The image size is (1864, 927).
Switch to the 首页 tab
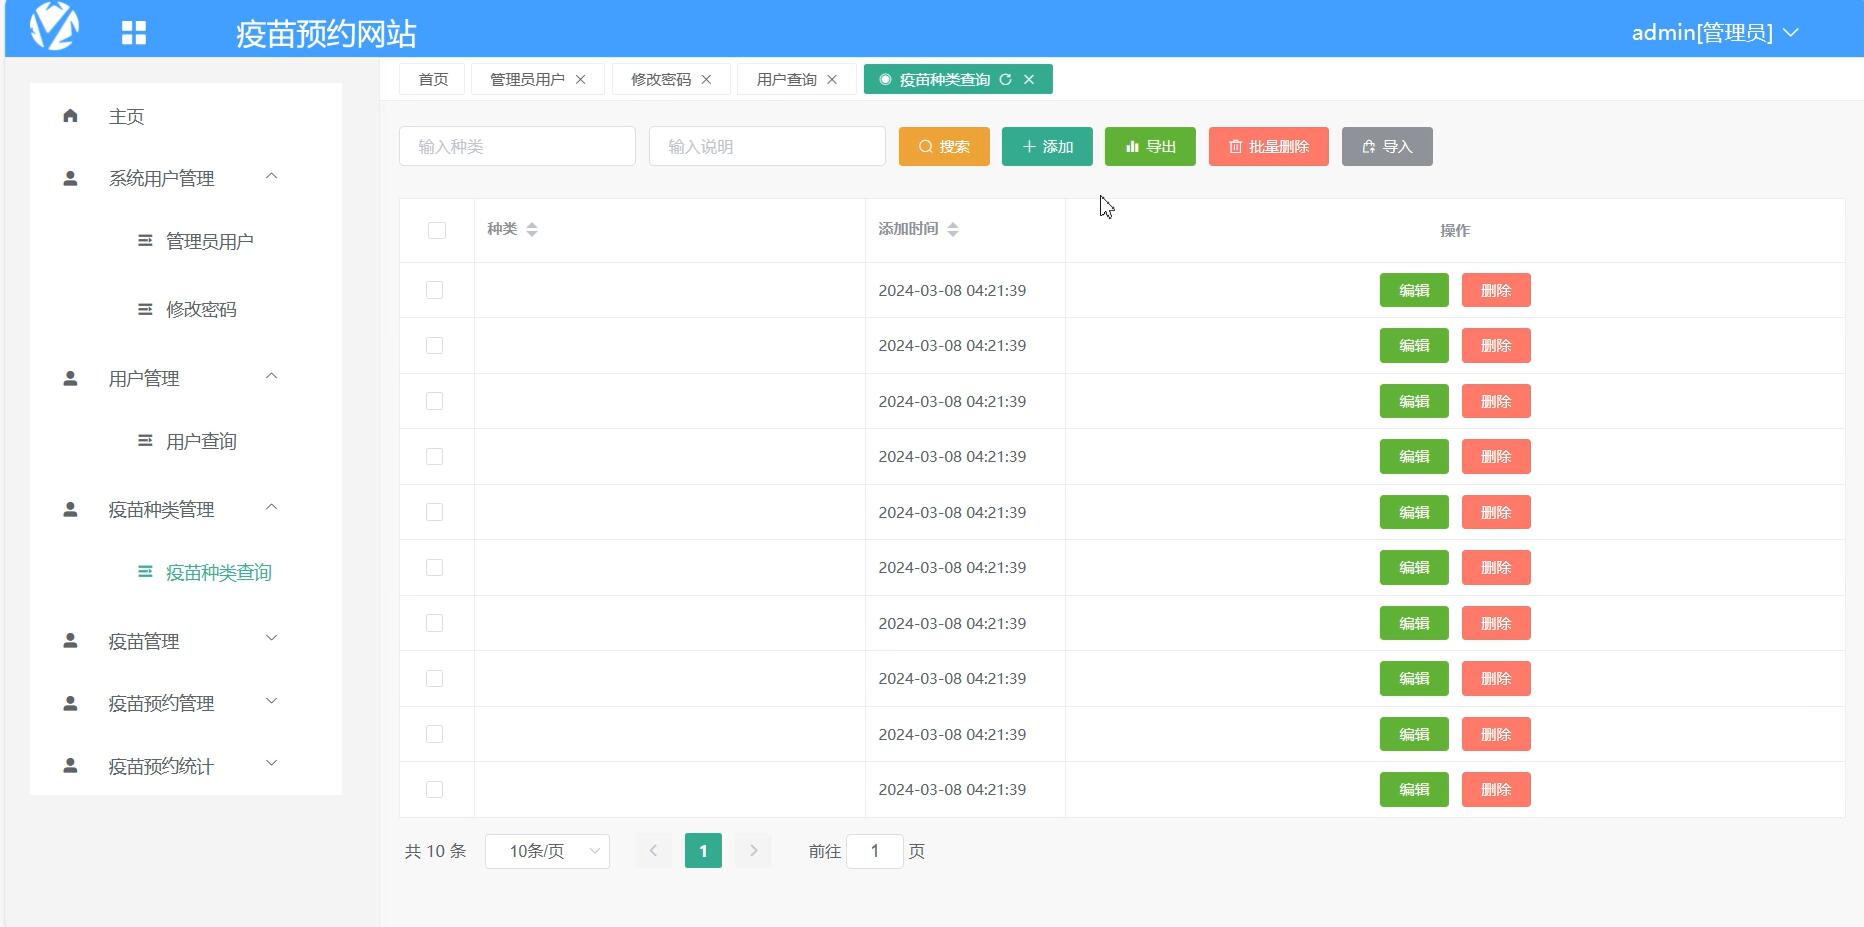tap(432, 79)
